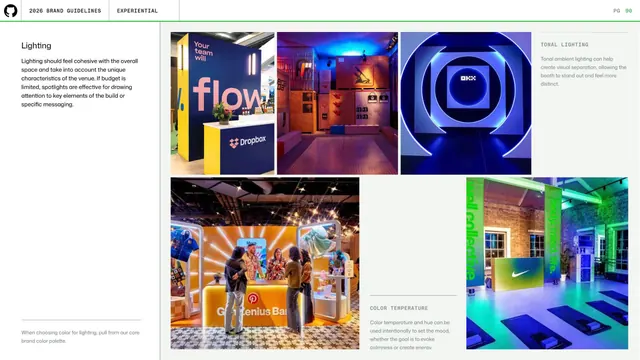Click the PG label beside page number
This screenshot has width=640, height=360.
(617, 11)
